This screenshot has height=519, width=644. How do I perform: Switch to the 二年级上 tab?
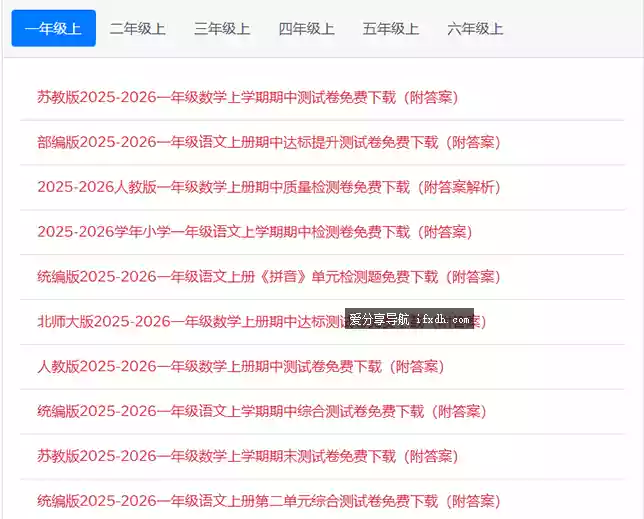(138, 29)
